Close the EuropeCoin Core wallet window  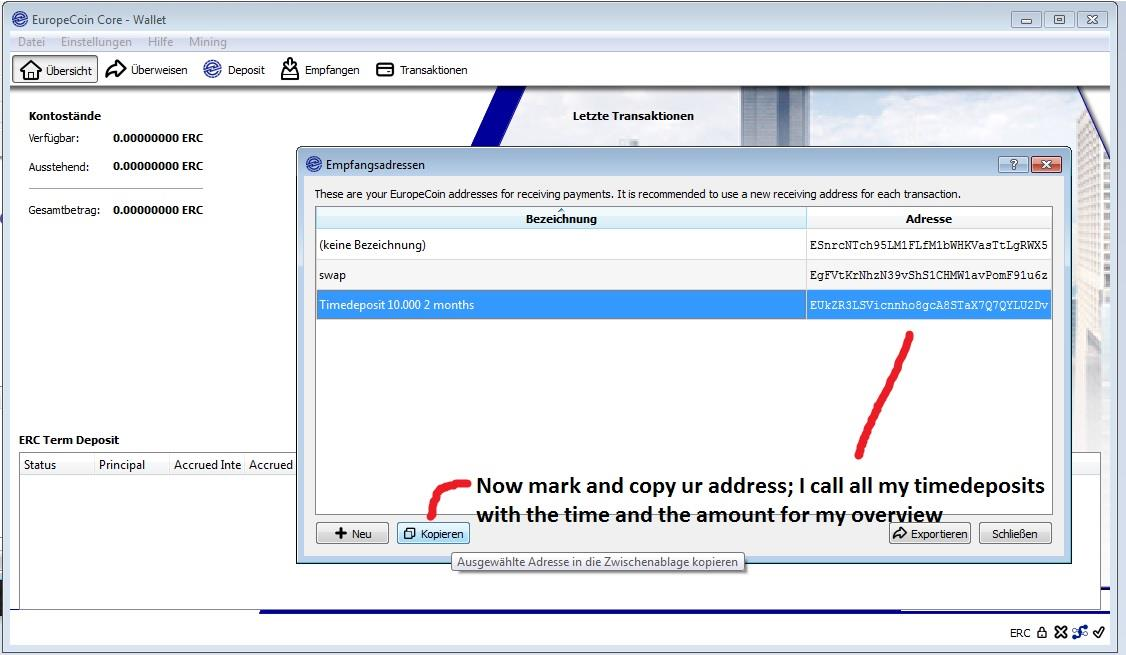(x=1092, y=19)
